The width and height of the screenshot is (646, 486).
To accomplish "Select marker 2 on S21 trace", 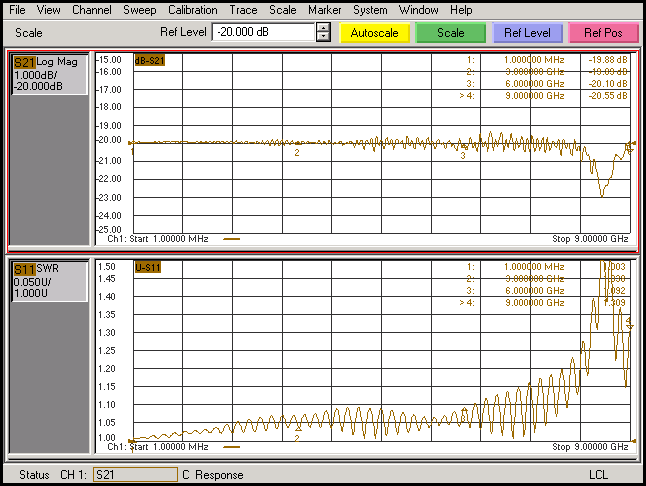I will (x=297, y=149).
